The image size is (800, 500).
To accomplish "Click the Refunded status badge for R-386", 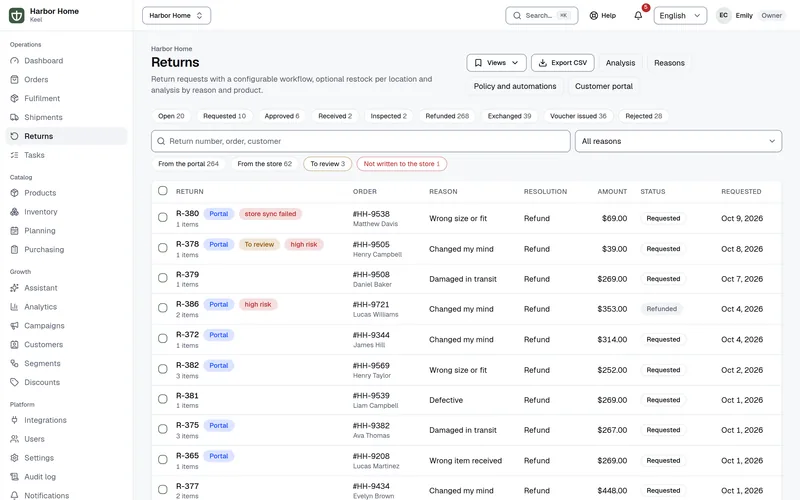I will (662, 309).
